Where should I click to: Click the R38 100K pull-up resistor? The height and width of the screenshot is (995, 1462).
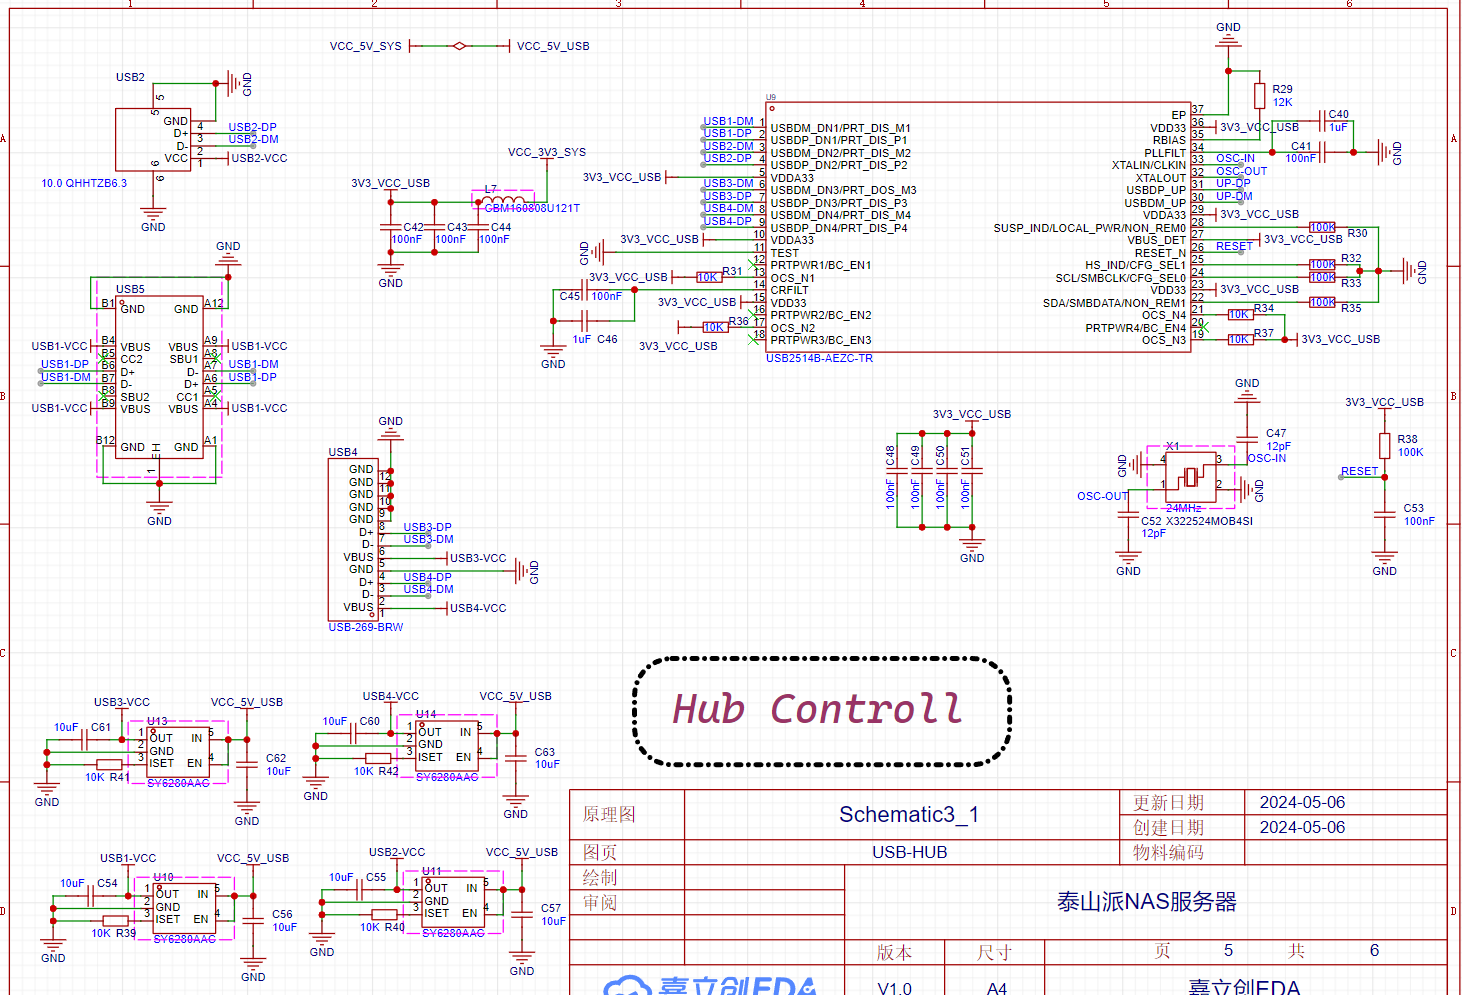pyautogui.click(x=1385, y=446)
